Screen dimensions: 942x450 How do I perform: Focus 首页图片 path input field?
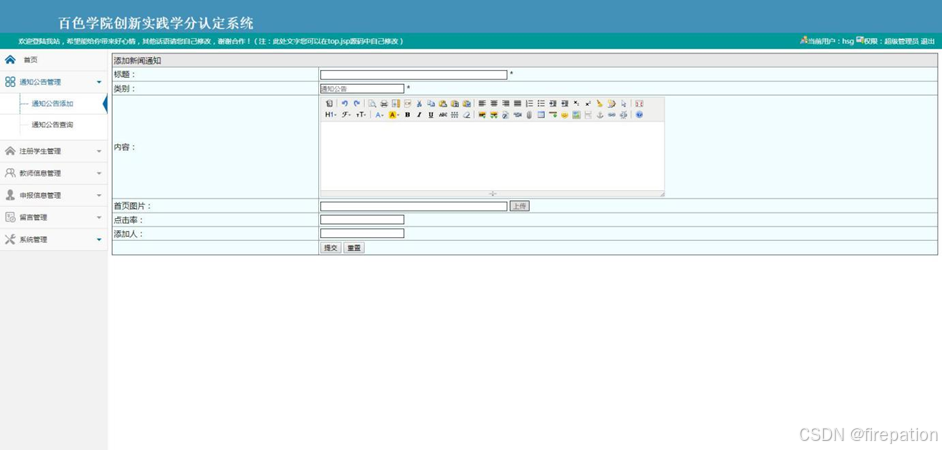coord(413,206)
